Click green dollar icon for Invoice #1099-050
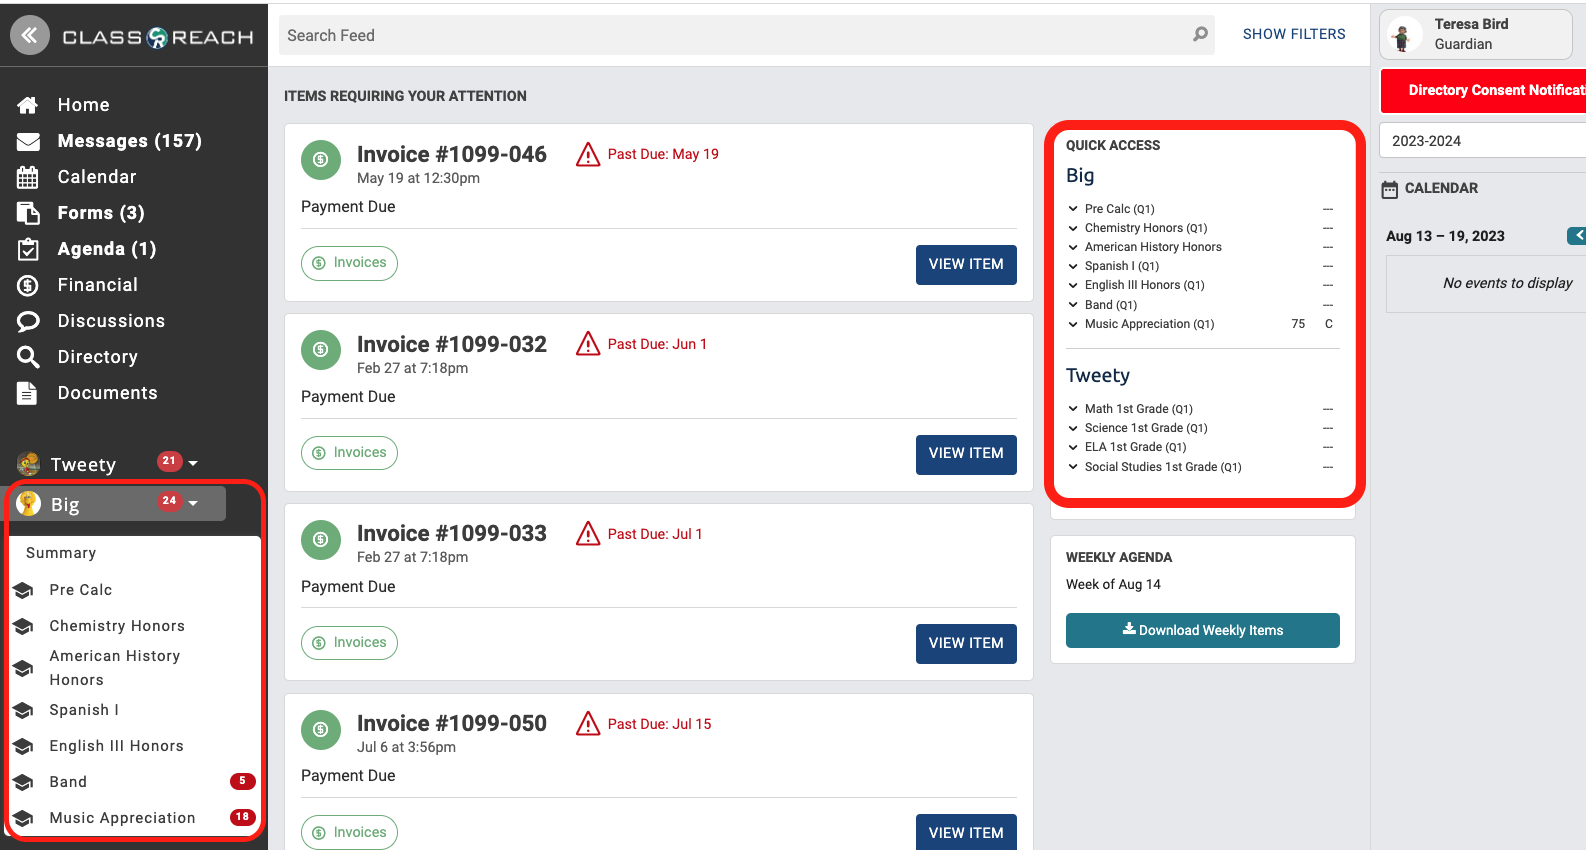The image size is (1586, 850). [x=321, y=729]
